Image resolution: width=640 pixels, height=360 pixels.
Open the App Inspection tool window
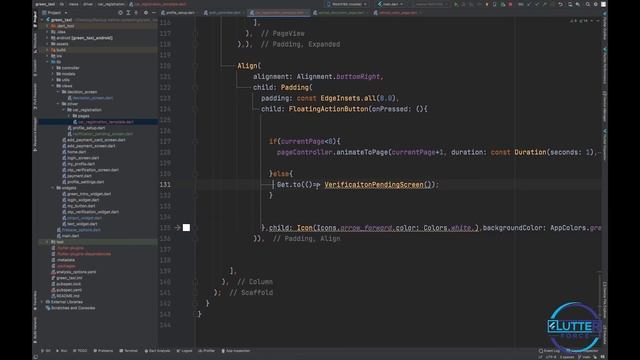coord(236,351)
